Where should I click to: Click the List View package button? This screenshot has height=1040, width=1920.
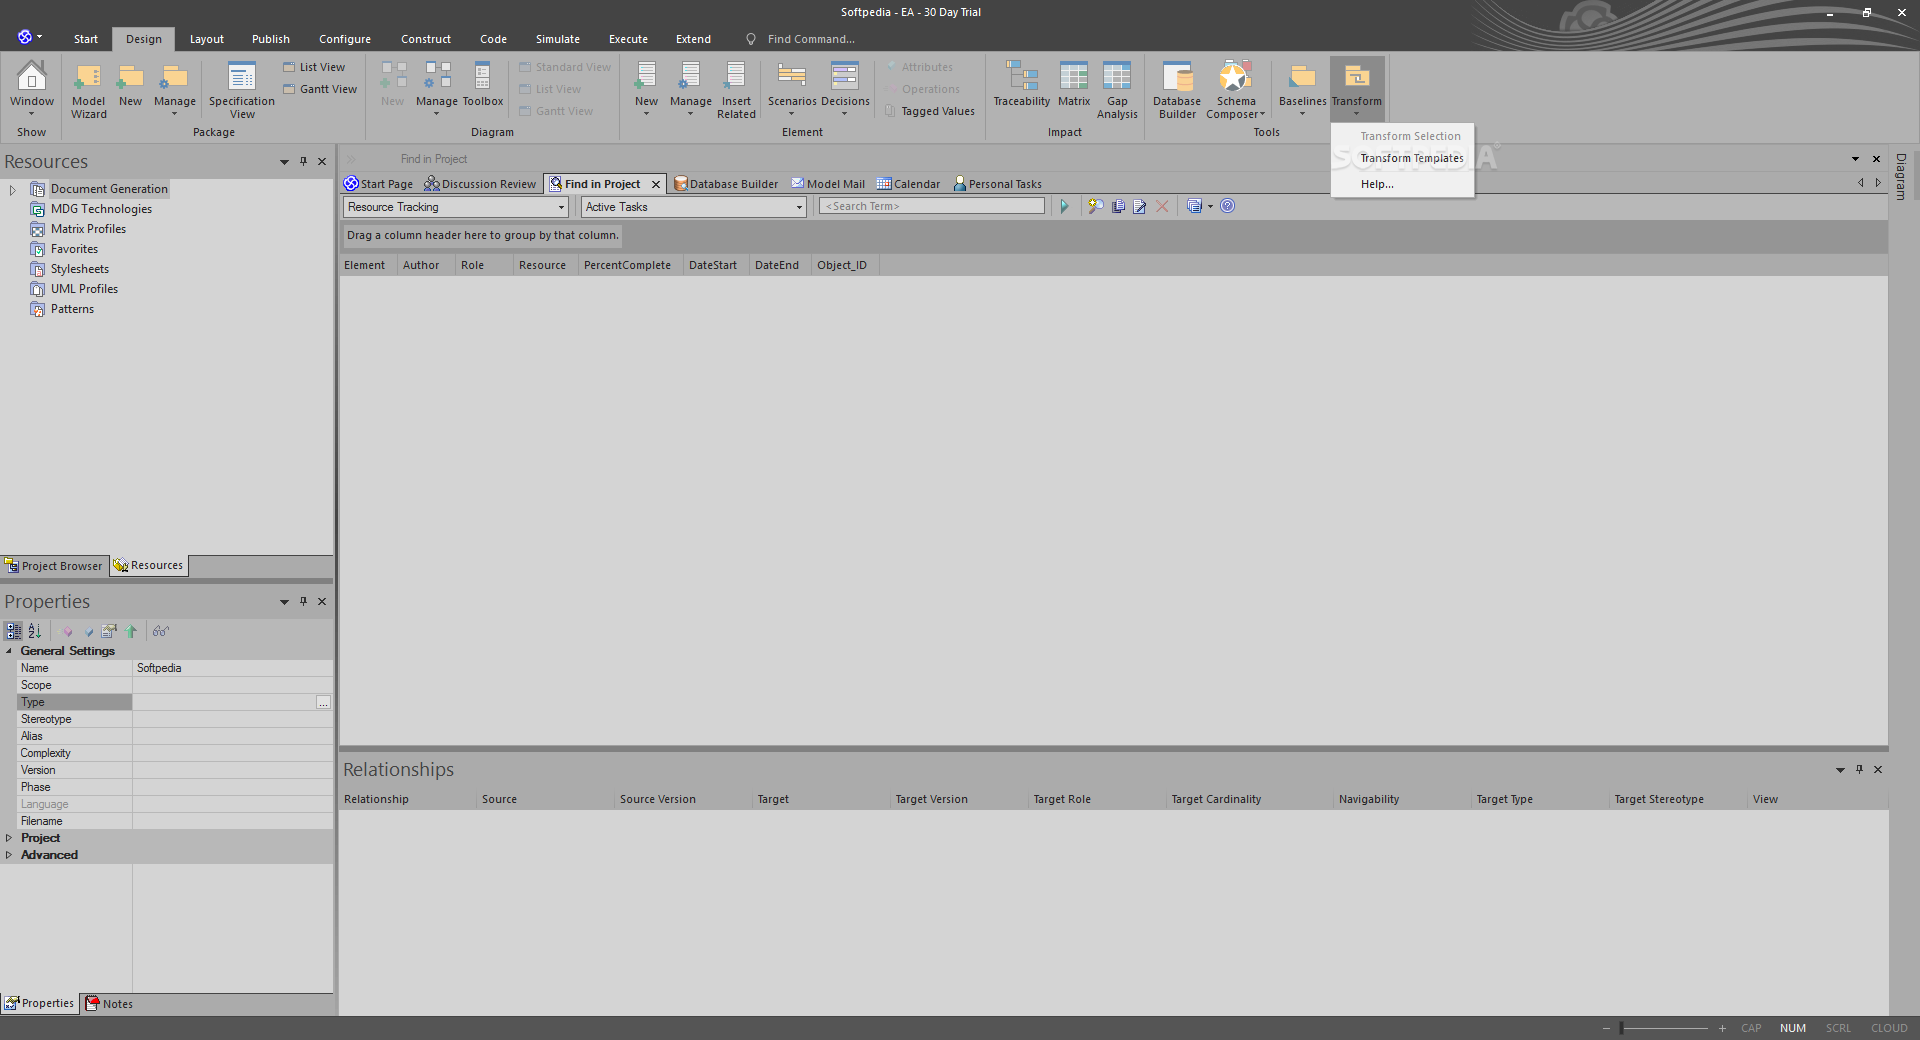click(315, 67)
